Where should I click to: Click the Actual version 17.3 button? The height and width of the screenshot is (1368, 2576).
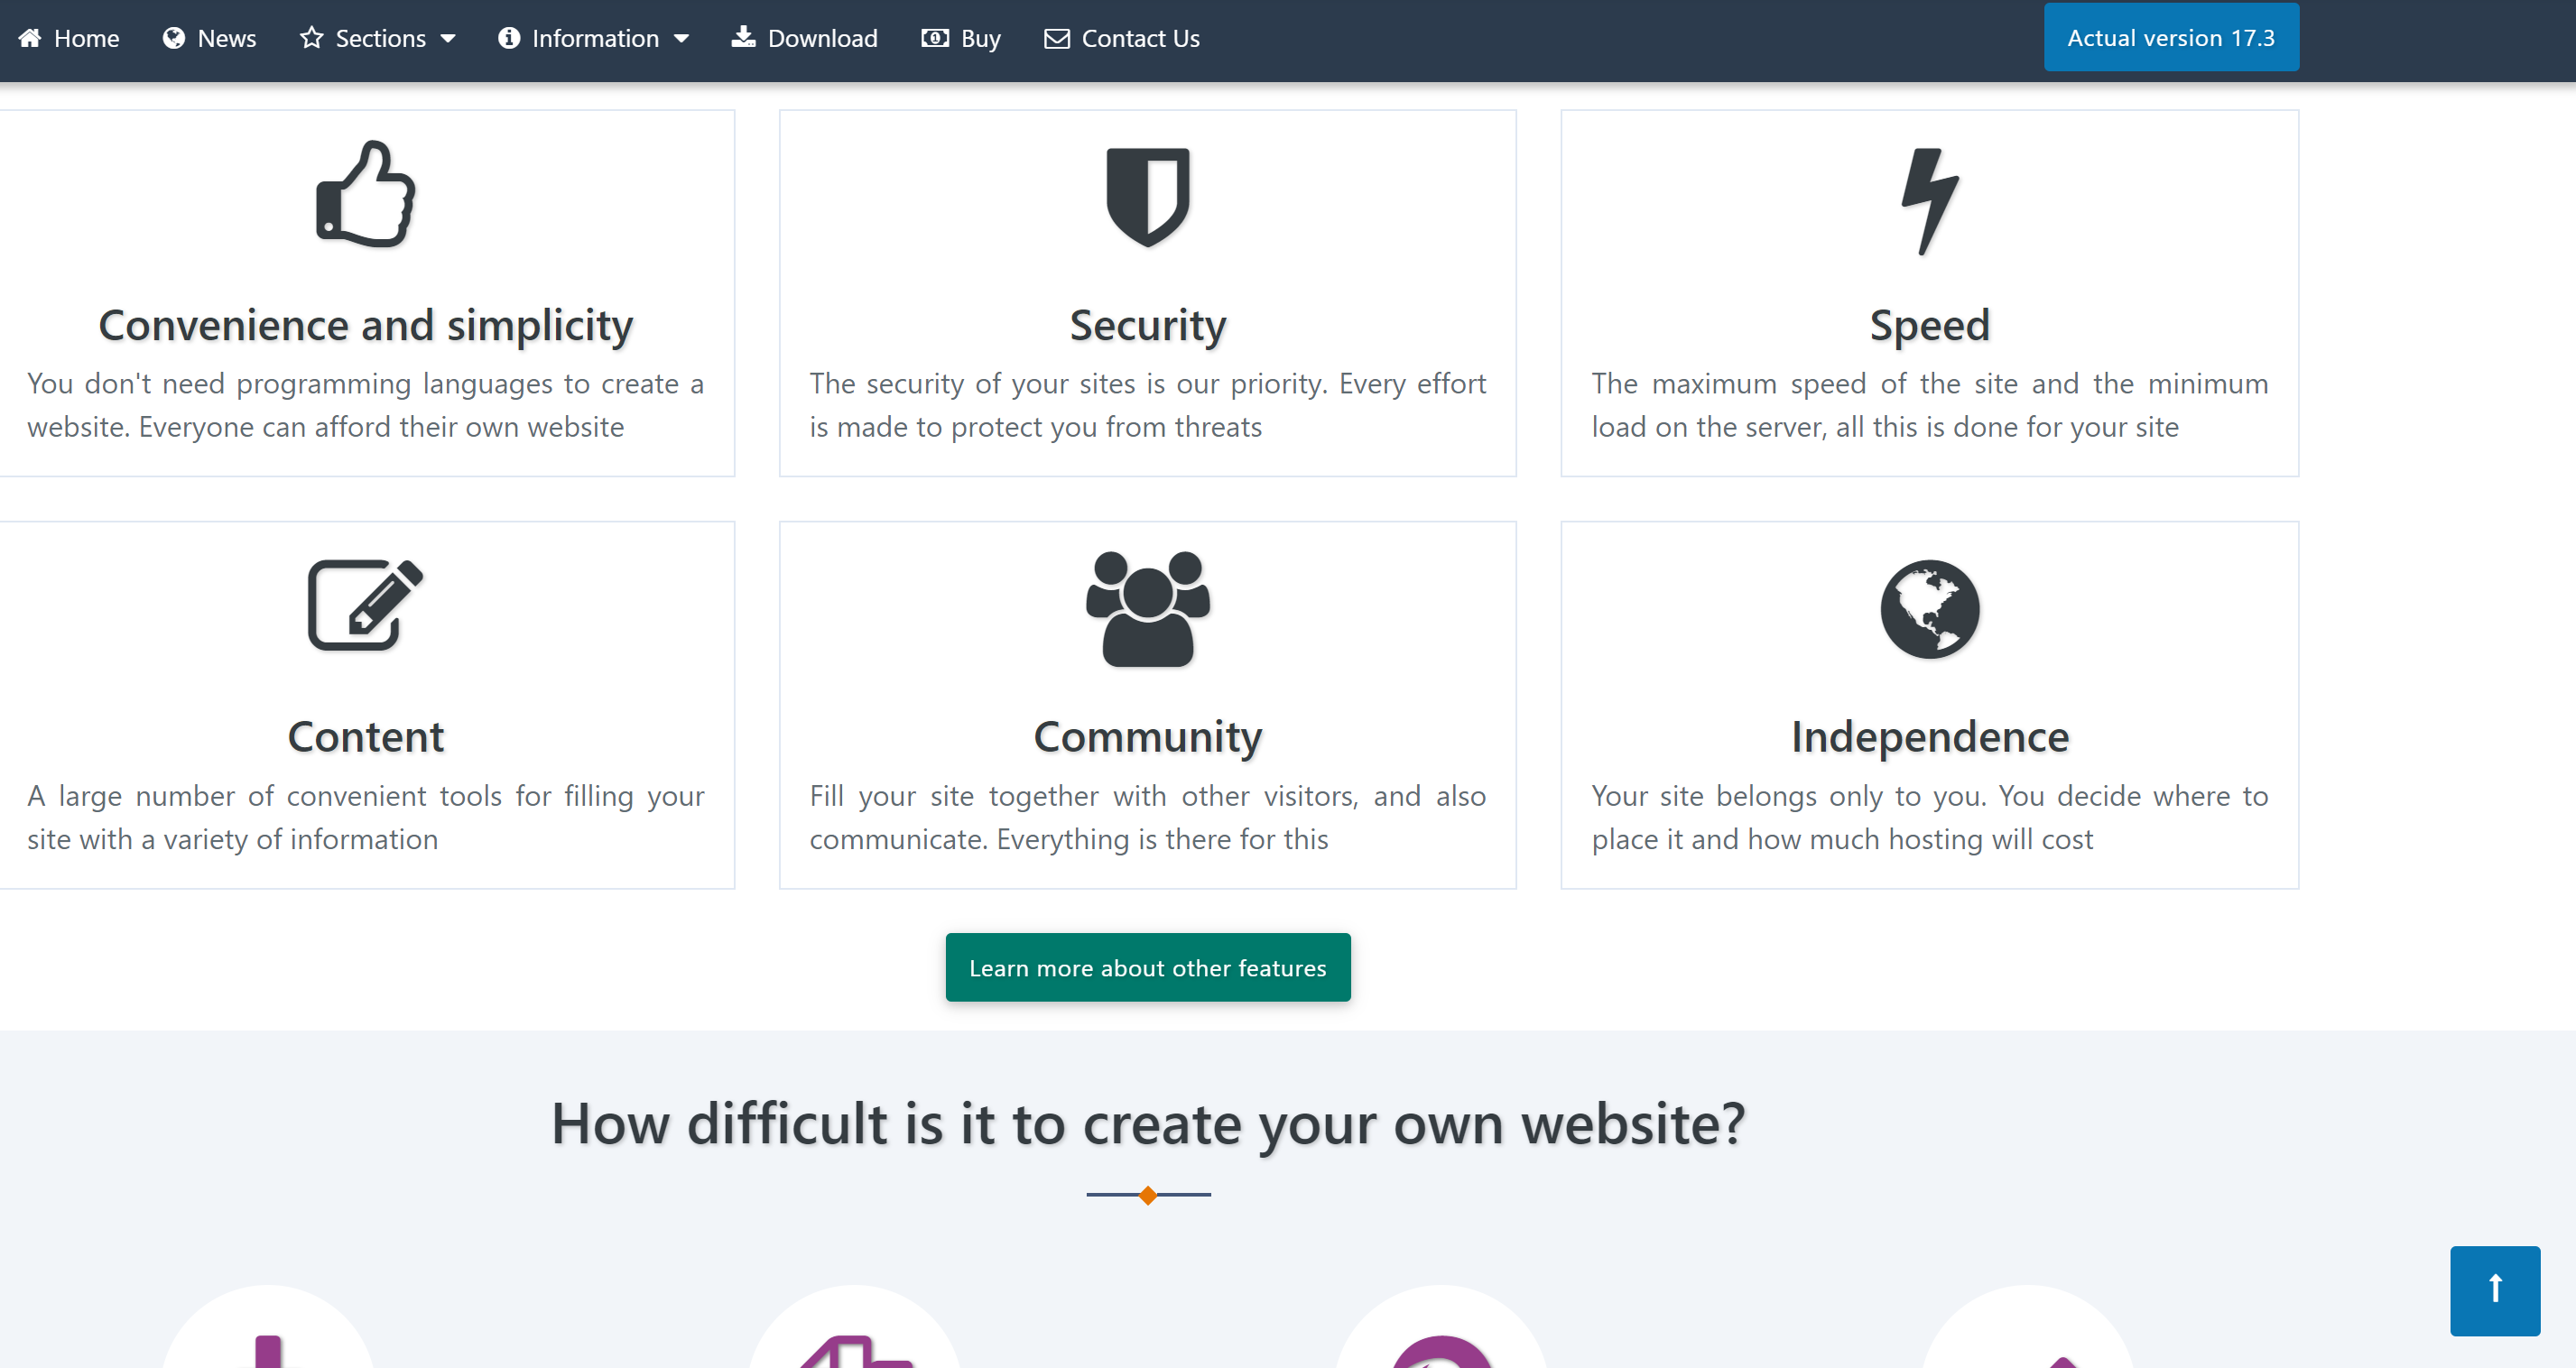point(2170,37)
